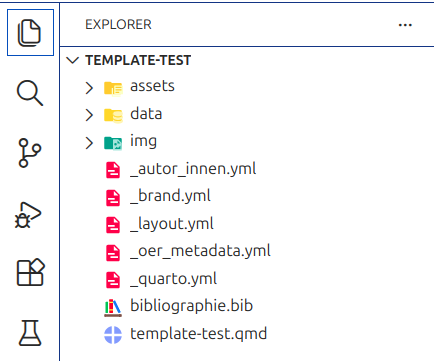Image resolution: width=434 pixels, height=361 pixels.
Task: Click the data folder icon
Action: pyautogui.click(x=113, y=115)
